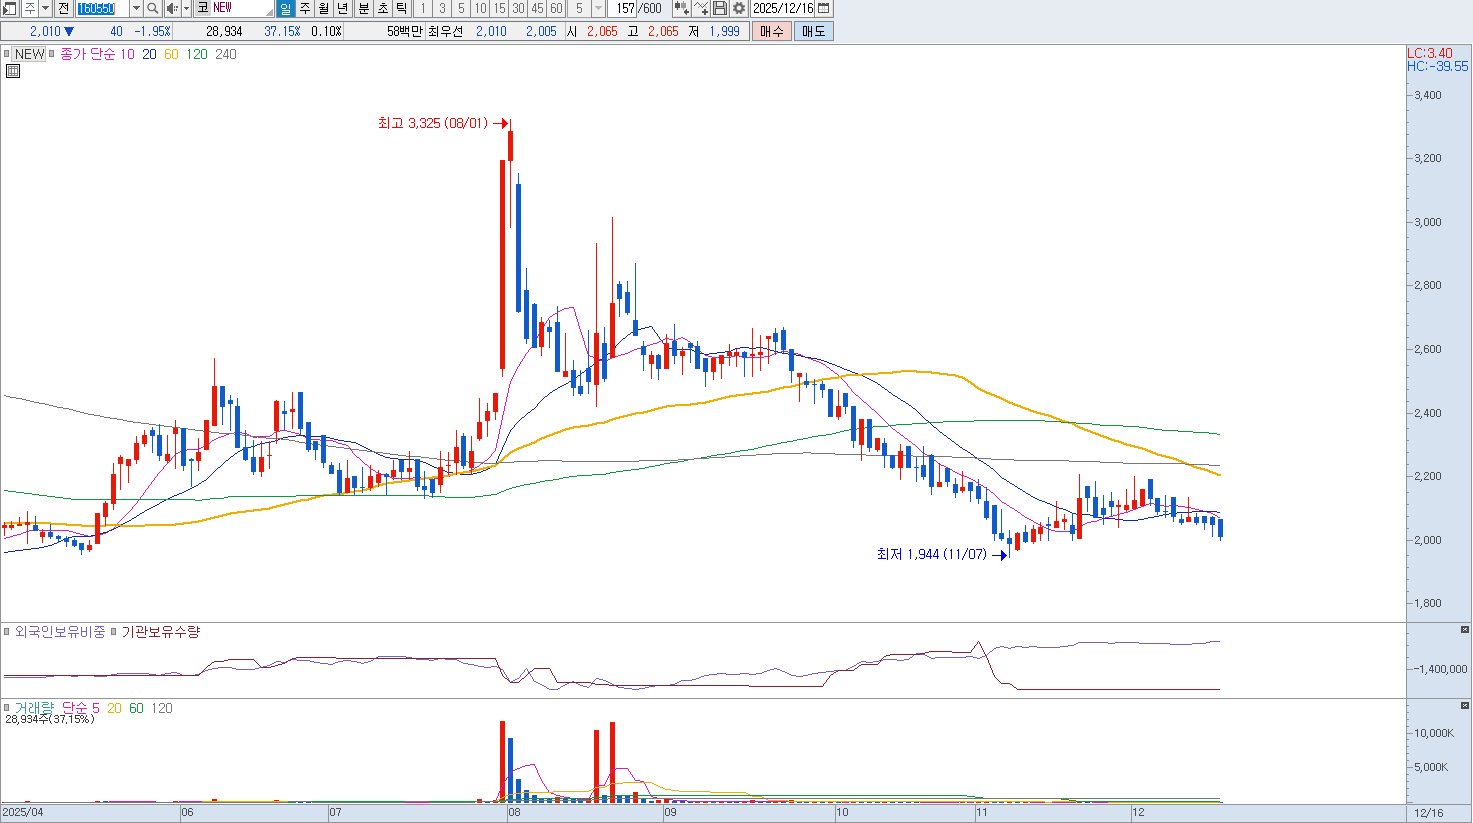Click the grid table icon under NEW label
The height and width of the screenshot is (823, 1473).
click(13, 71)
